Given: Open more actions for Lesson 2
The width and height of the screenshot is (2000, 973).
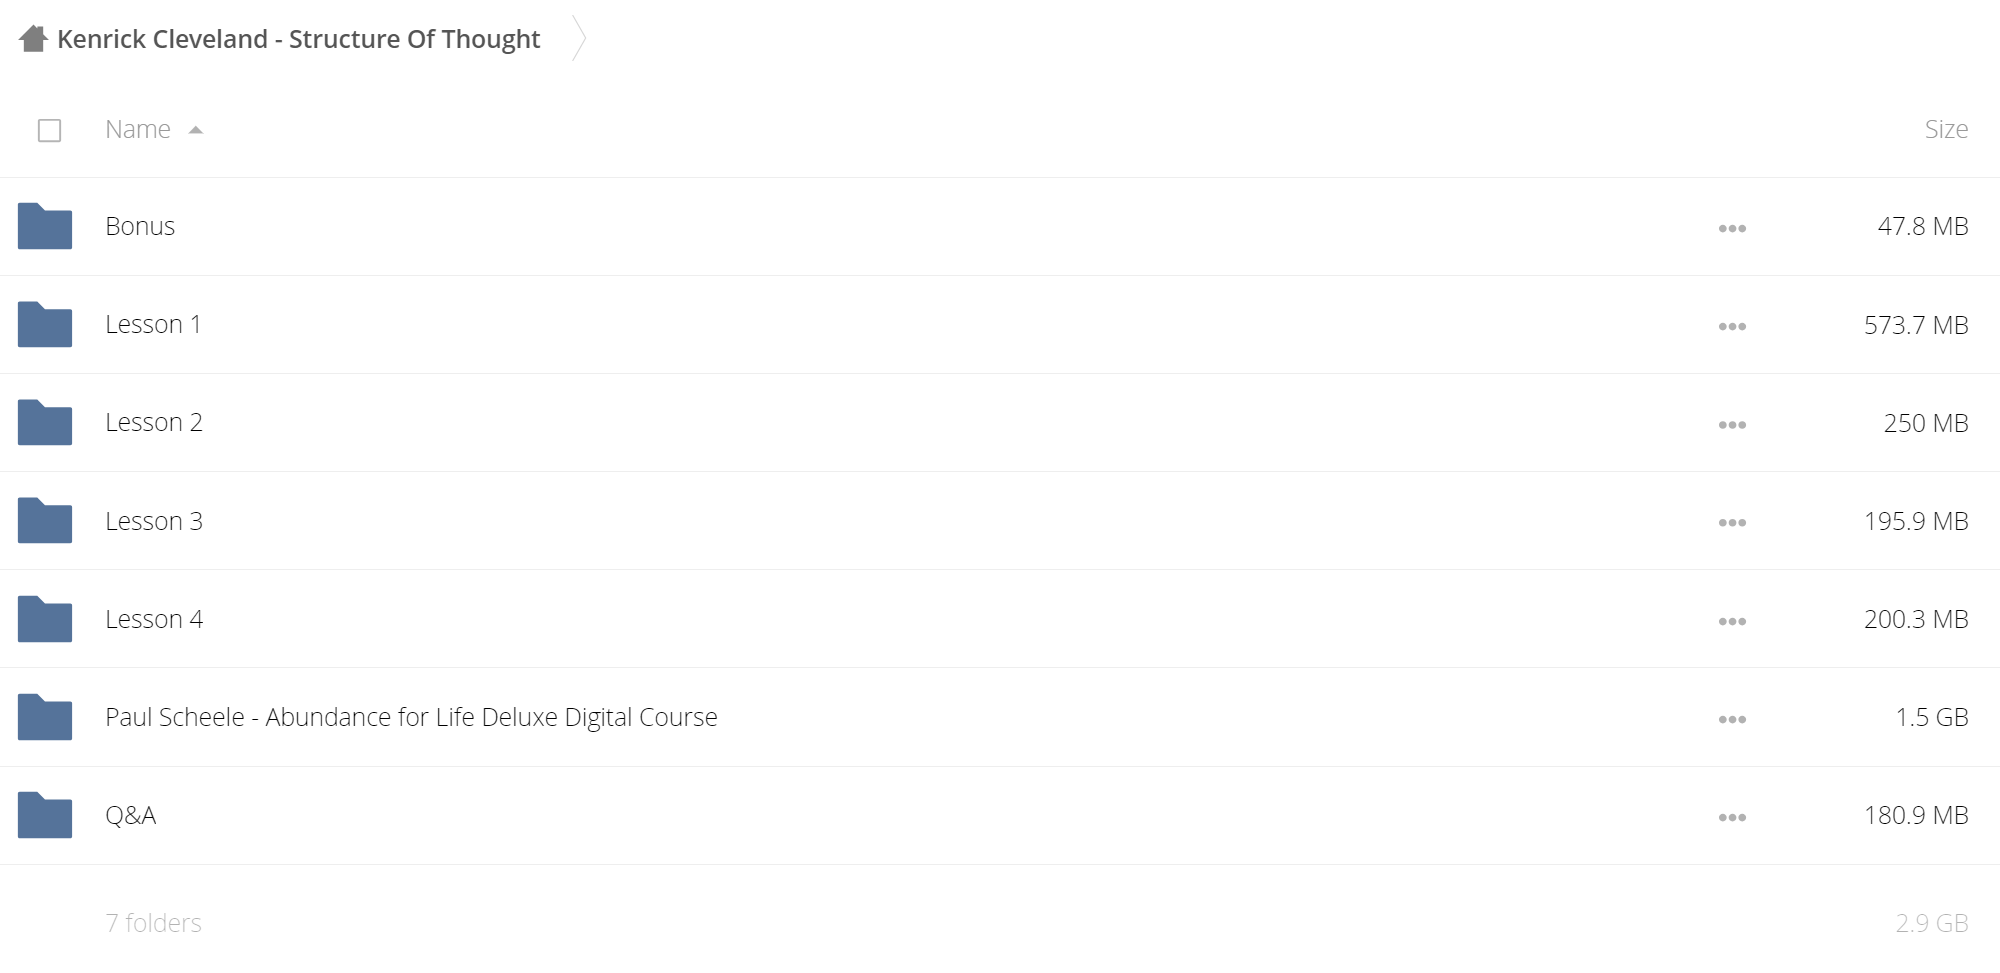Looking at the screenshot, I should (1732, 424).
